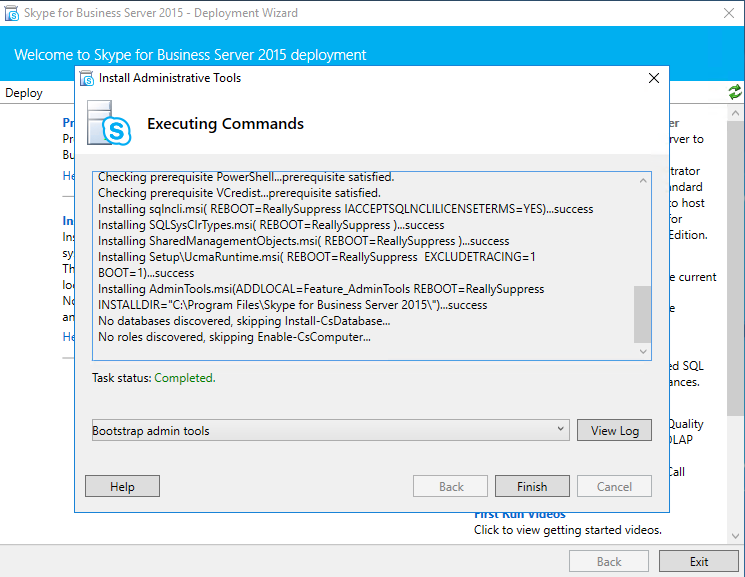745x577 pixels.
Task: Click the 'Checking prerequisite VCredist' log line
Action: (x=239, y=193)
